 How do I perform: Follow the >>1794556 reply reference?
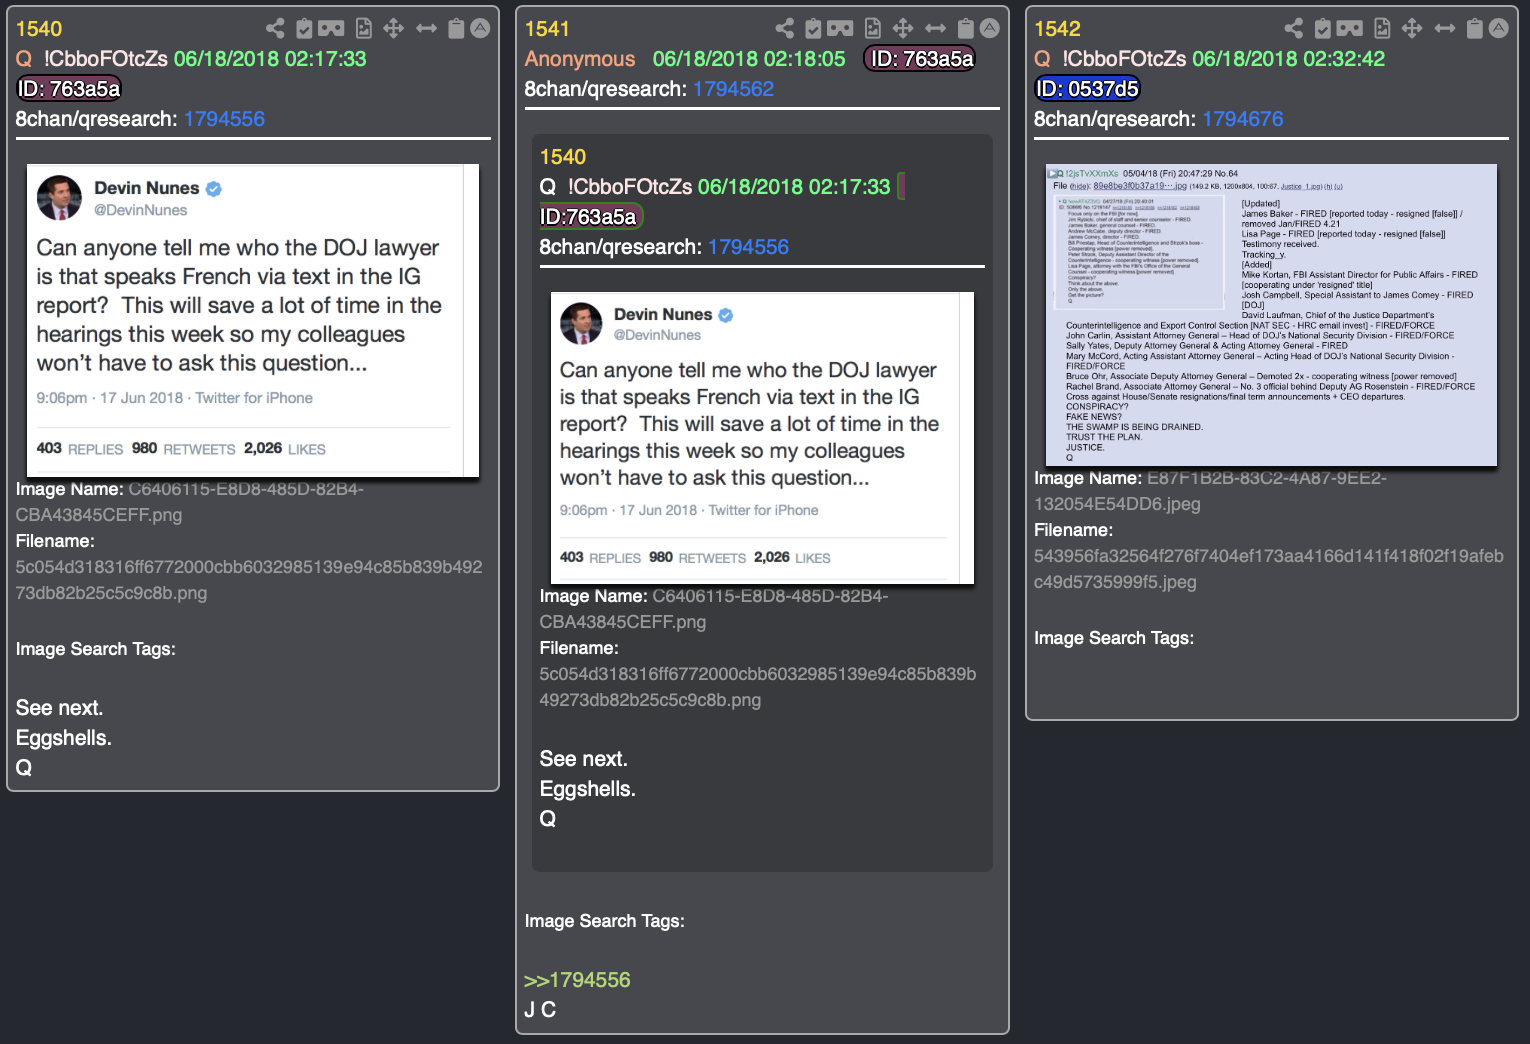coord(577,980)
